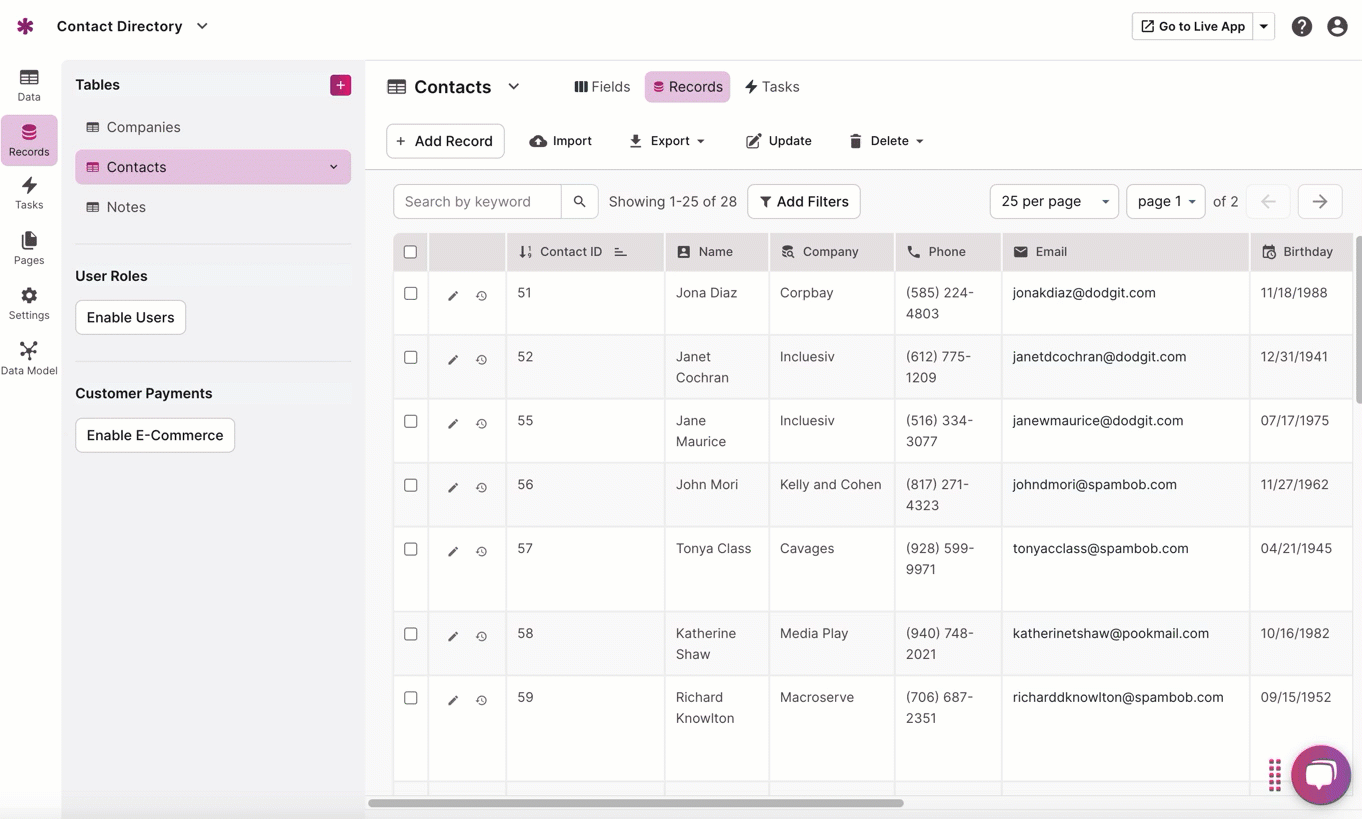The width and height of the screenshot is (1362, 819).
Task: Switch to the Tasks tab
Action: point(772,87)
